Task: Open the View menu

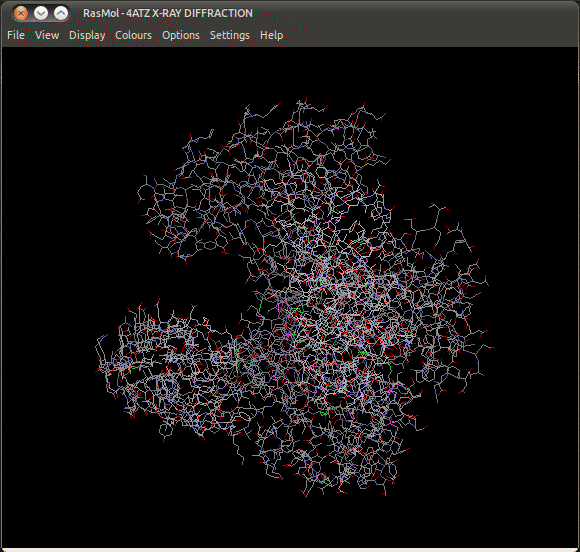Action: tap(47, 35)
